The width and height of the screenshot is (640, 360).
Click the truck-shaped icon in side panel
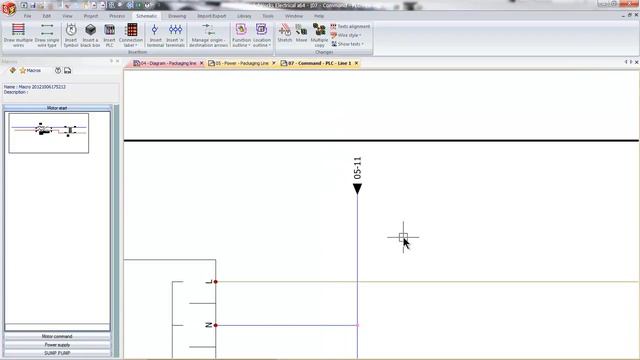68,71
